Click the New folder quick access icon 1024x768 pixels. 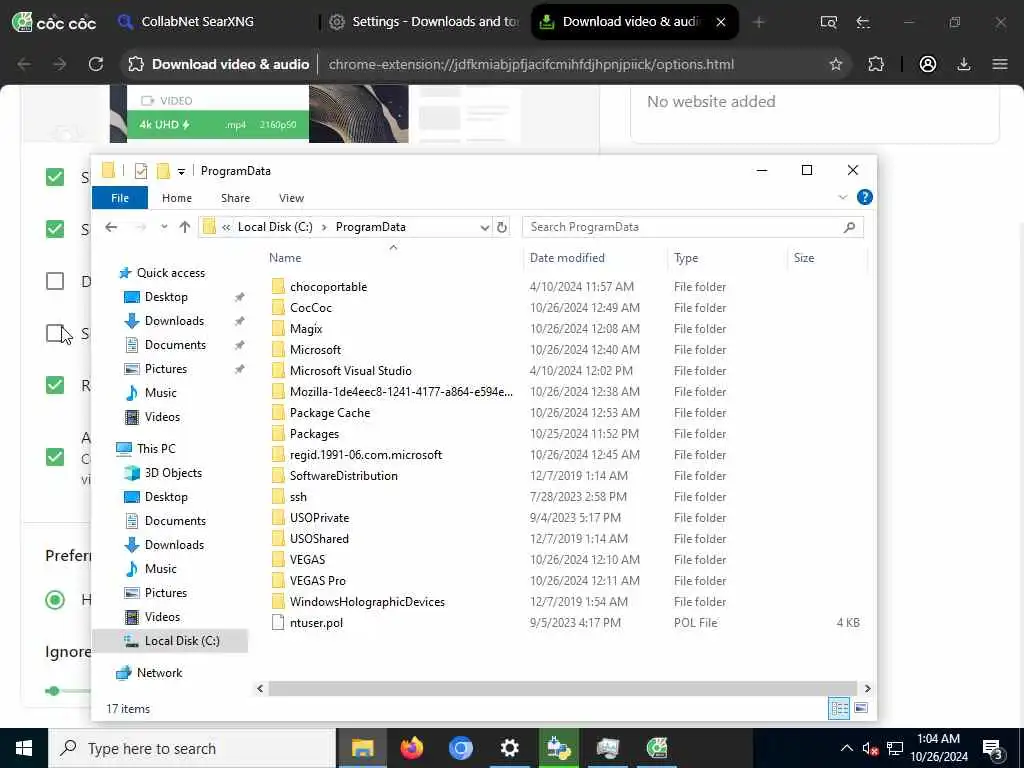[x=163, y=171]
